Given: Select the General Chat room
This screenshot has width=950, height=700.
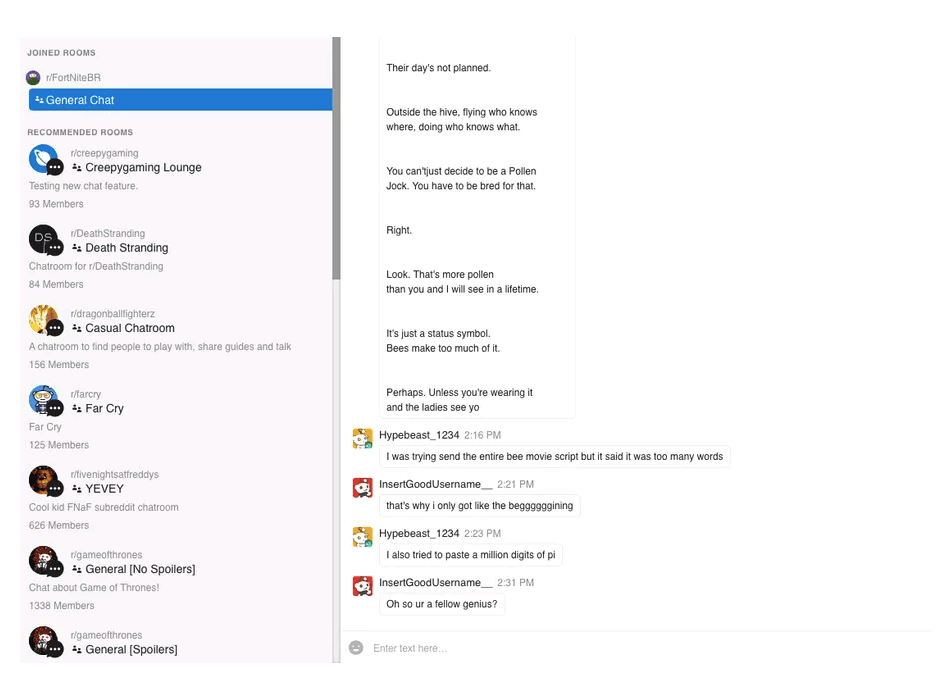Looking at the screenshot, I should (x=181, y=100).
